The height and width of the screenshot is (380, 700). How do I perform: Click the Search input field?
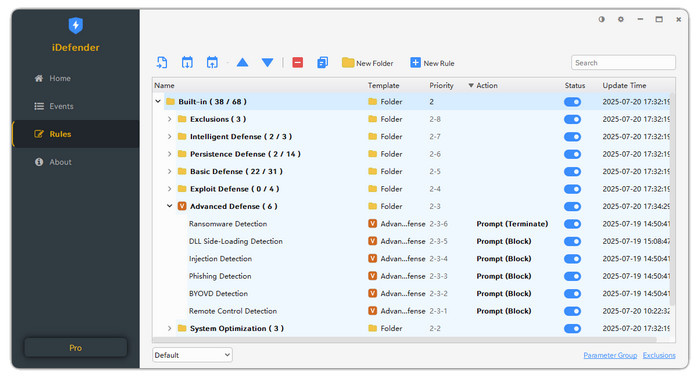click(623, 63)
